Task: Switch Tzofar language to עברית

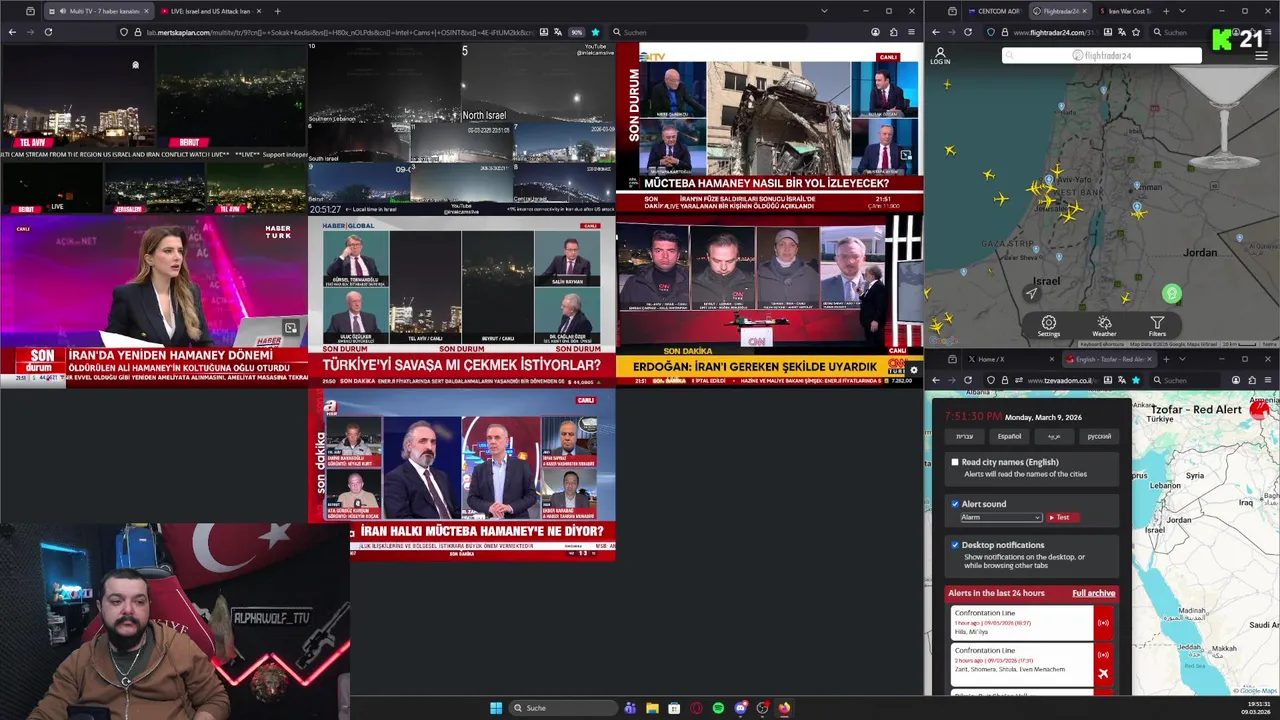Action: (964, 436)
